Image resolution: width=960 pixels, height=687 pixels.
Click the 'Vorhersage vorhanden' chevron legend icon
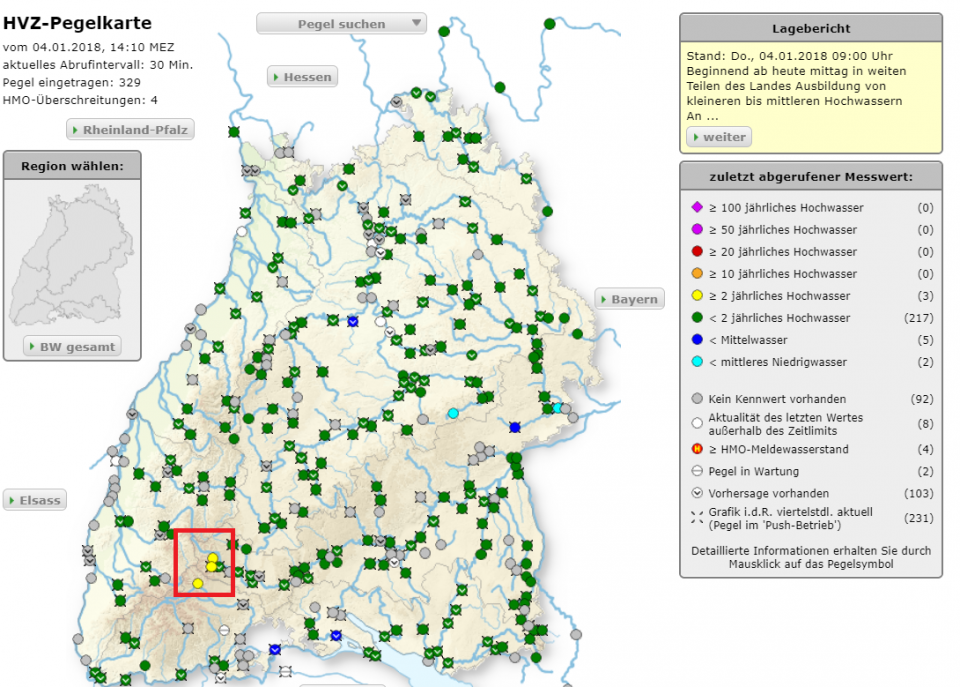coord(697,494)
